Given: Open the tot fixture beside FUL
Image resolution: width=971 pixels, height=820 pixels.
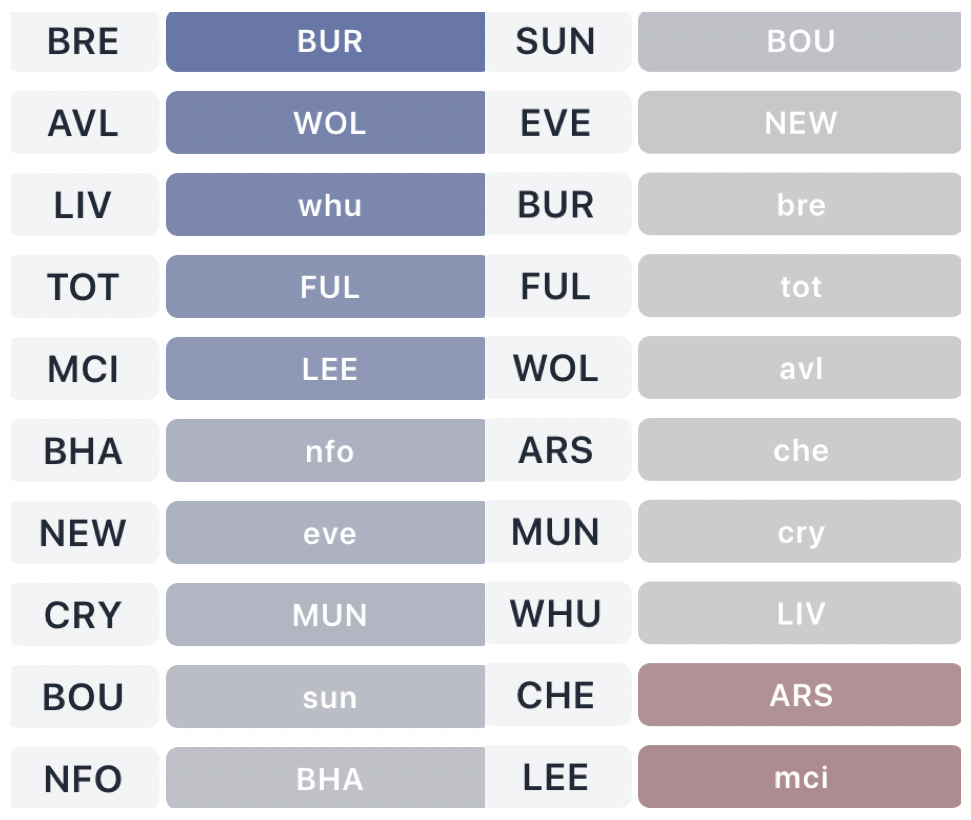Looking at the screenshot, I should click(800, 287).
